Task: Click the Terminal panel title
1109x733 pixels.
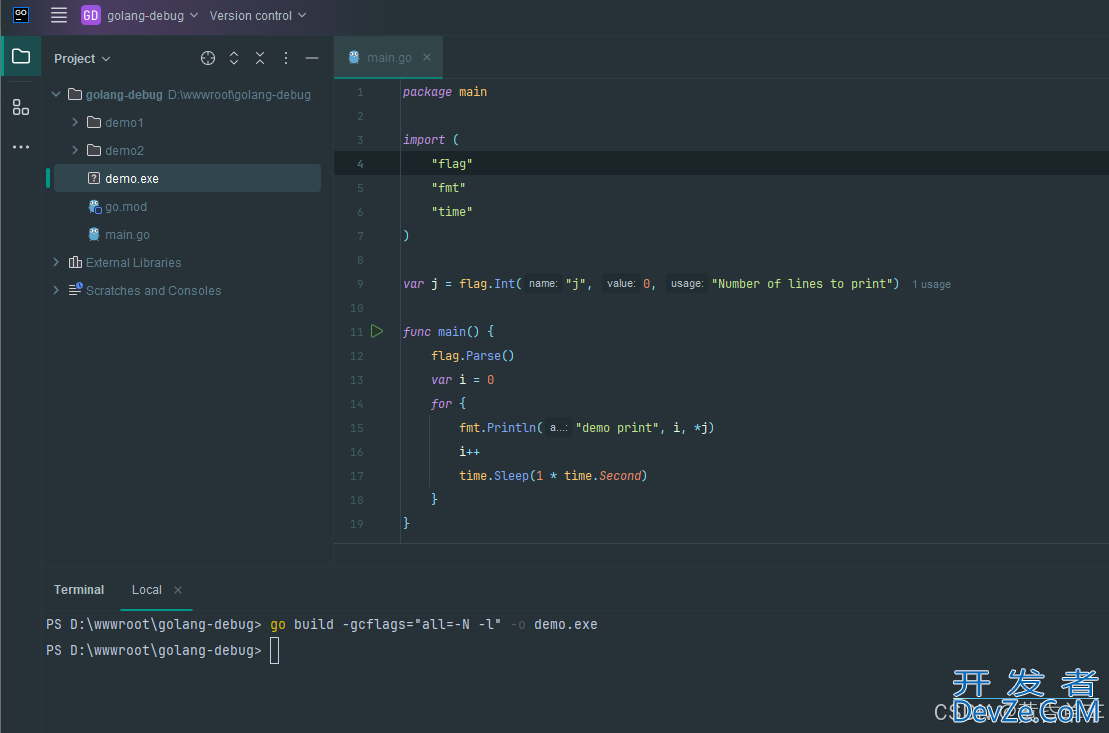Action: 79,589
